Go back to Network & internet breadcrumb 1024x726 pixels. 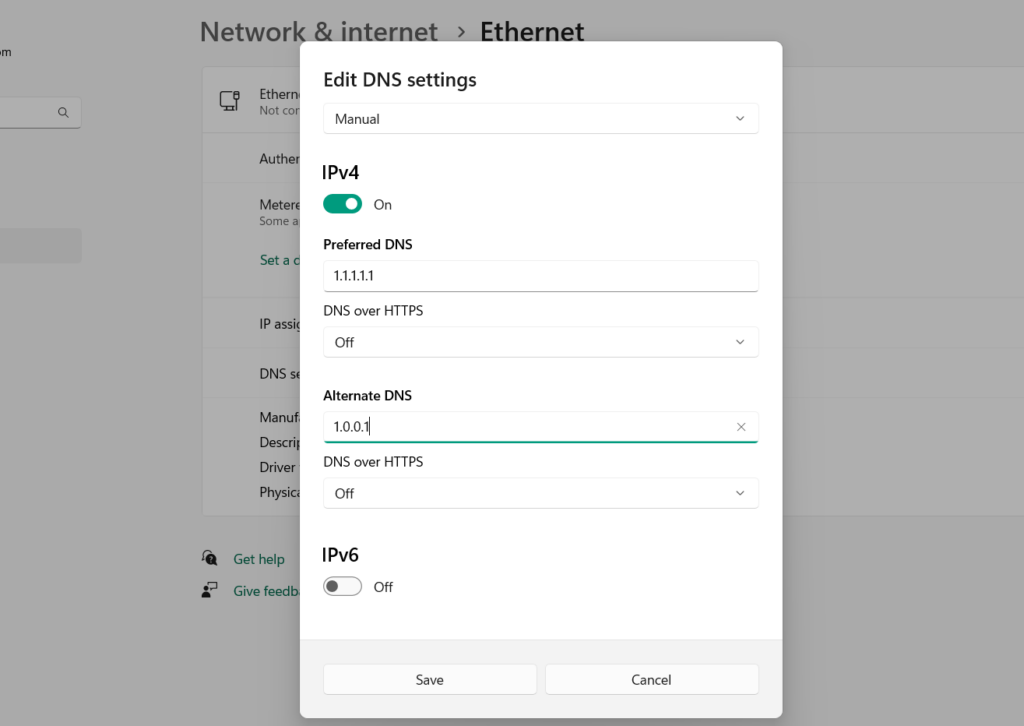click(318, 32)
